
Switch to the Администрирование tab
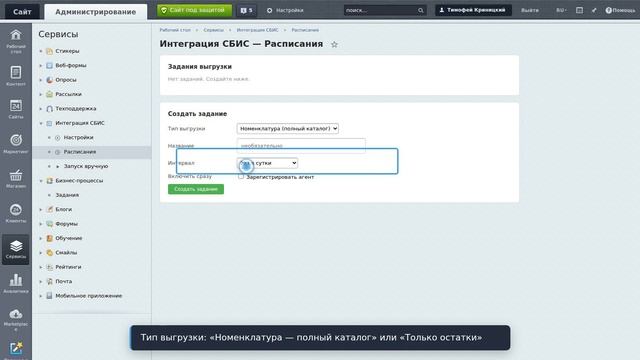96,12
